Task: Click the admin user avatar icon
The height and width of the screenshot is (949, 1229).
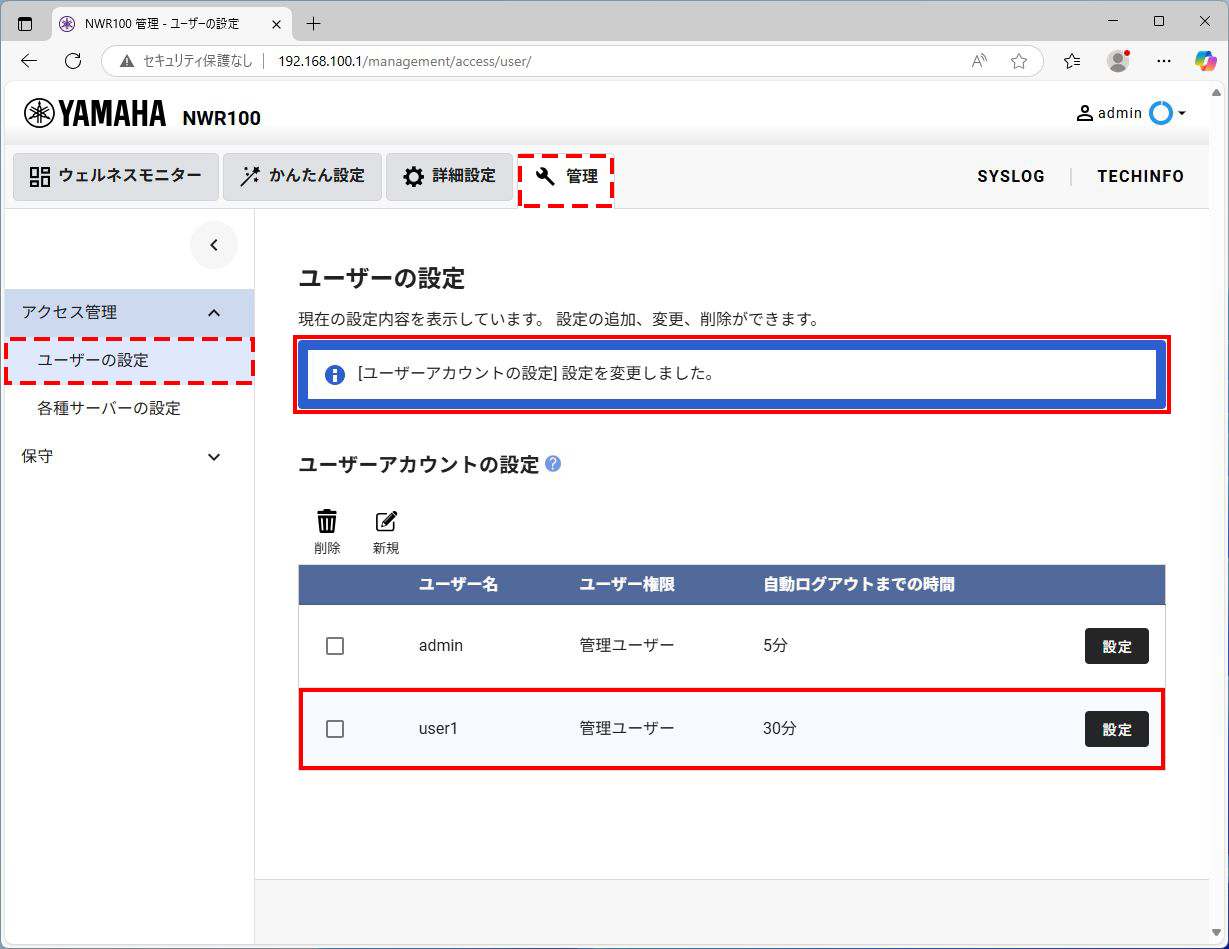Action: click(1084, 113)
